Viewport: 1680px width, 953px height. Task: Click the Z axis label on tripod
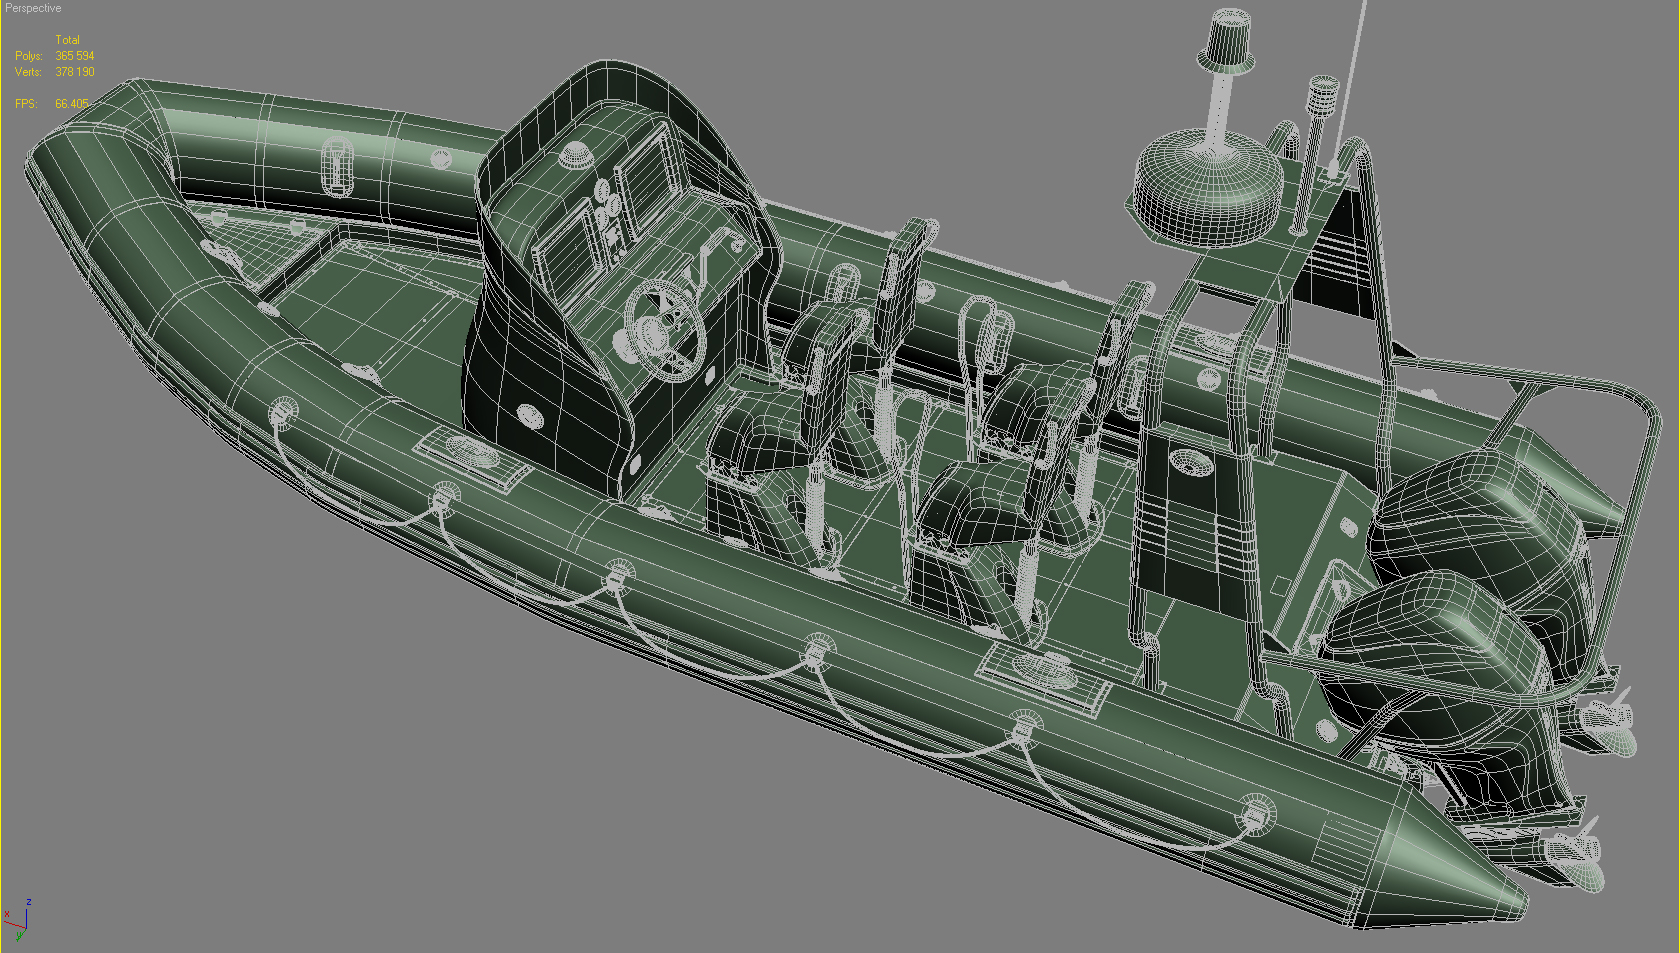click(x=29, y=902)
